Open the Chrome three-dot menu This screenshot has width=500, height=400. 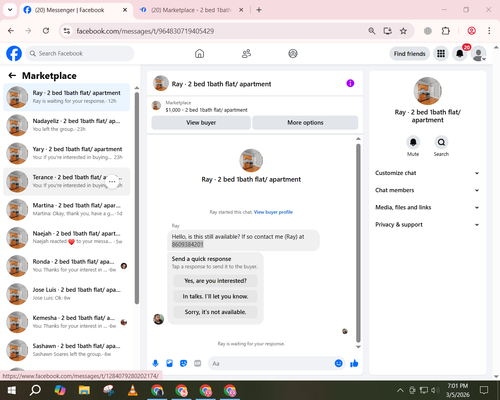489,31
